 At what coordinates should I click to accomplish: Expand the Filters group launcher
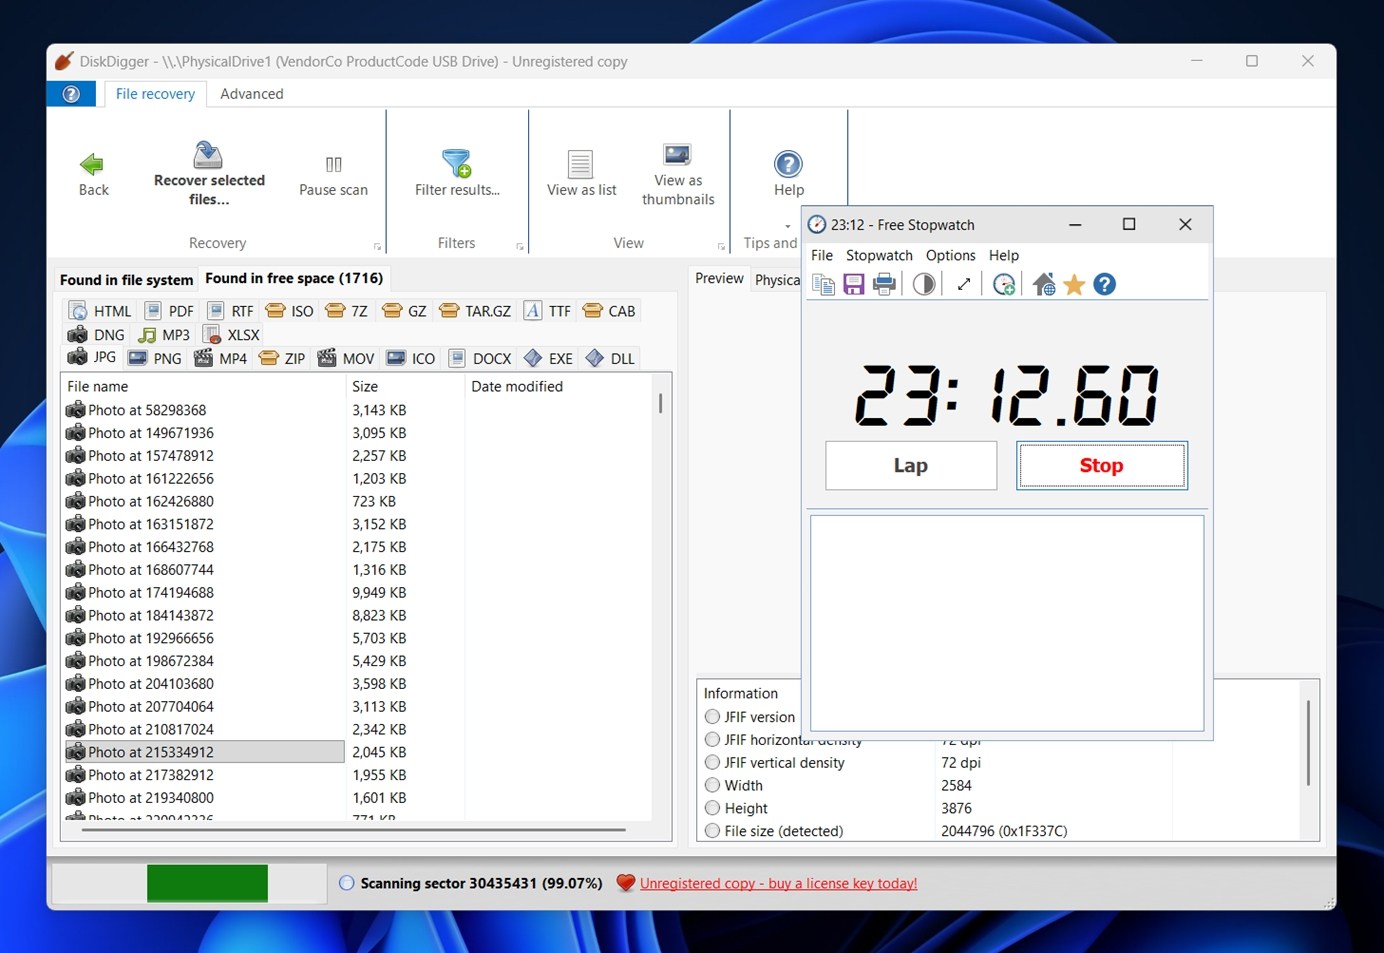click(520, 246)
